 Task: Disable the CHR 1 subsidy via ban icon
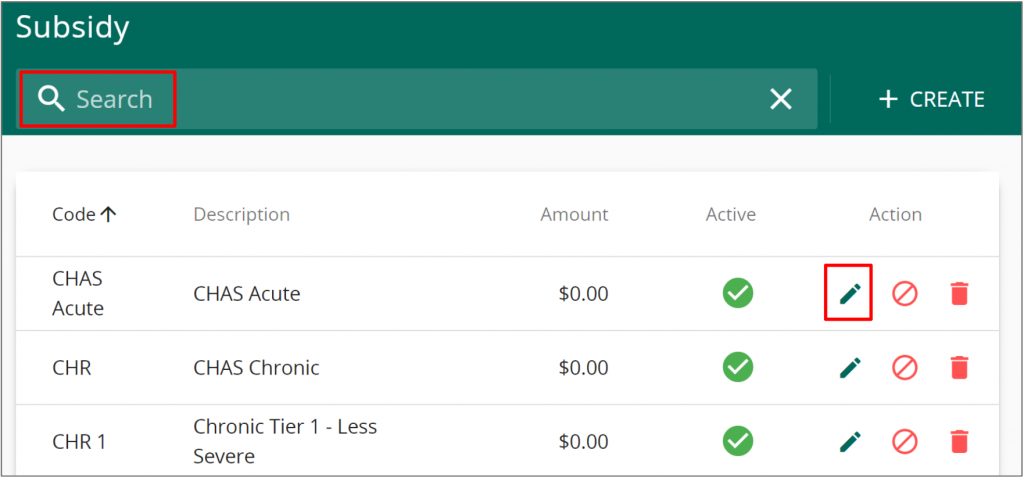904,442
